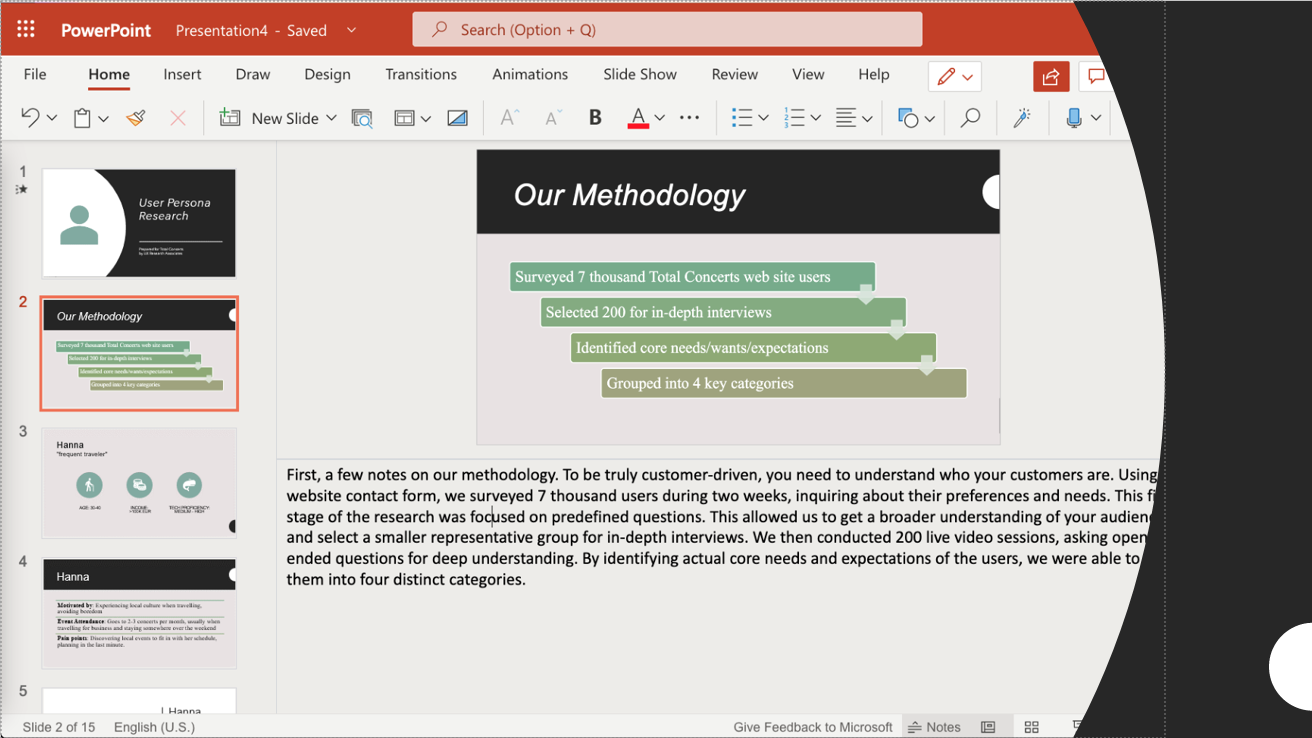Open the Transitions tab

click(421, 74)
